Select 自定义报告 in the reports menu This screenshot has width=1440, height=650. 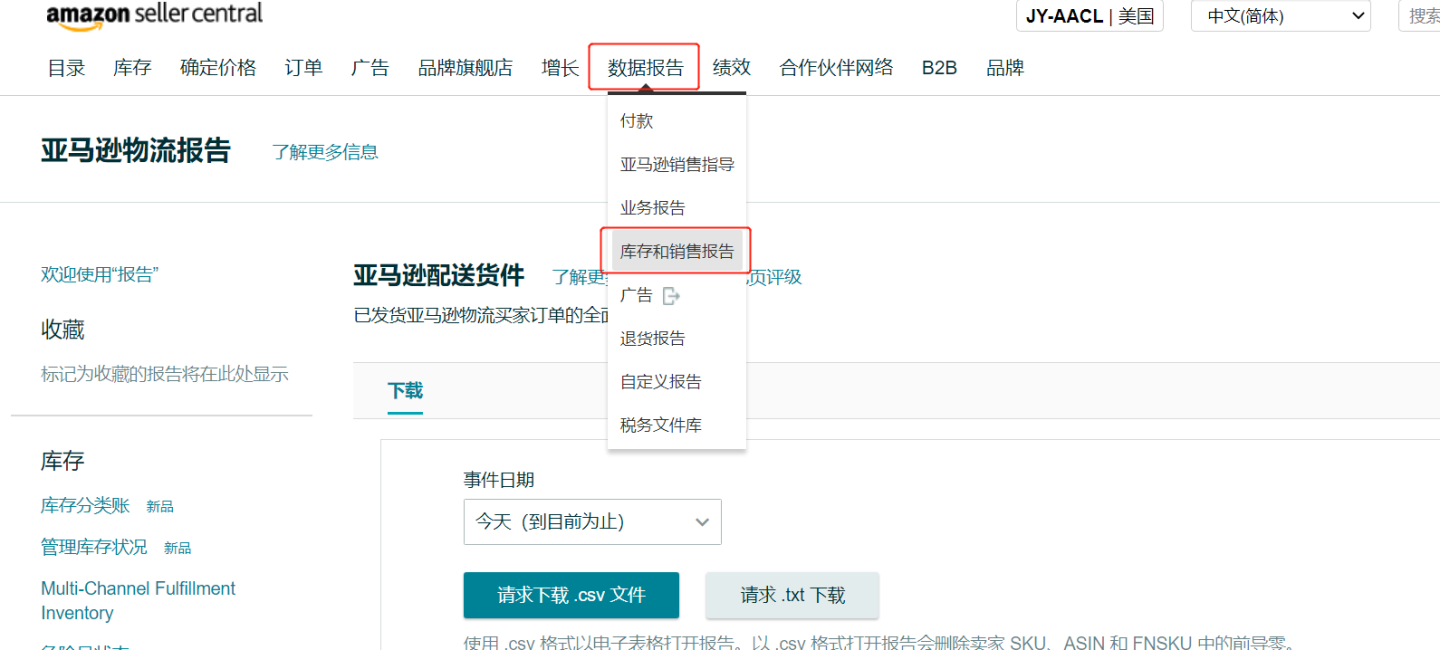pos(662,381)
